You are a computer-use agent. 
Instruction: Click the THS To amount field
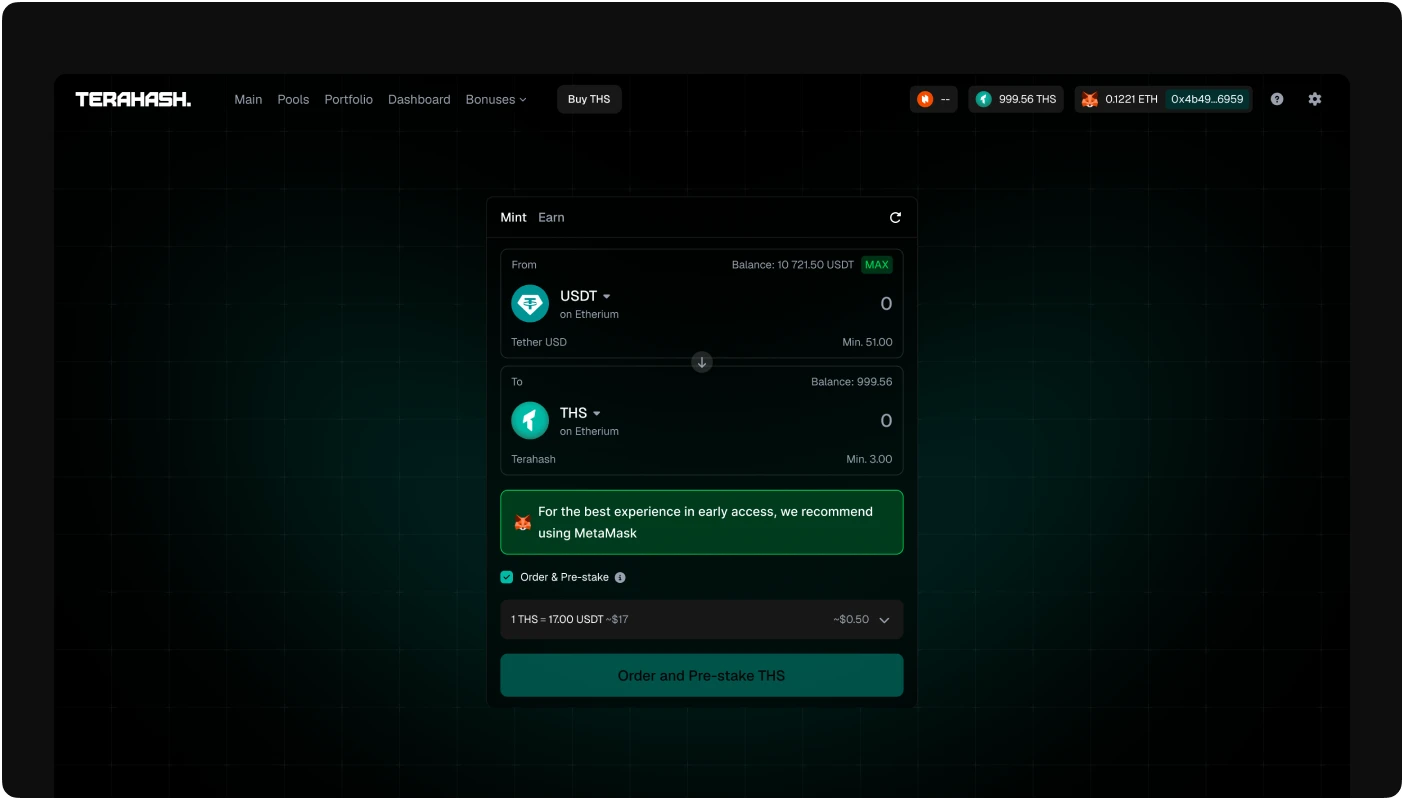[886, 421]
